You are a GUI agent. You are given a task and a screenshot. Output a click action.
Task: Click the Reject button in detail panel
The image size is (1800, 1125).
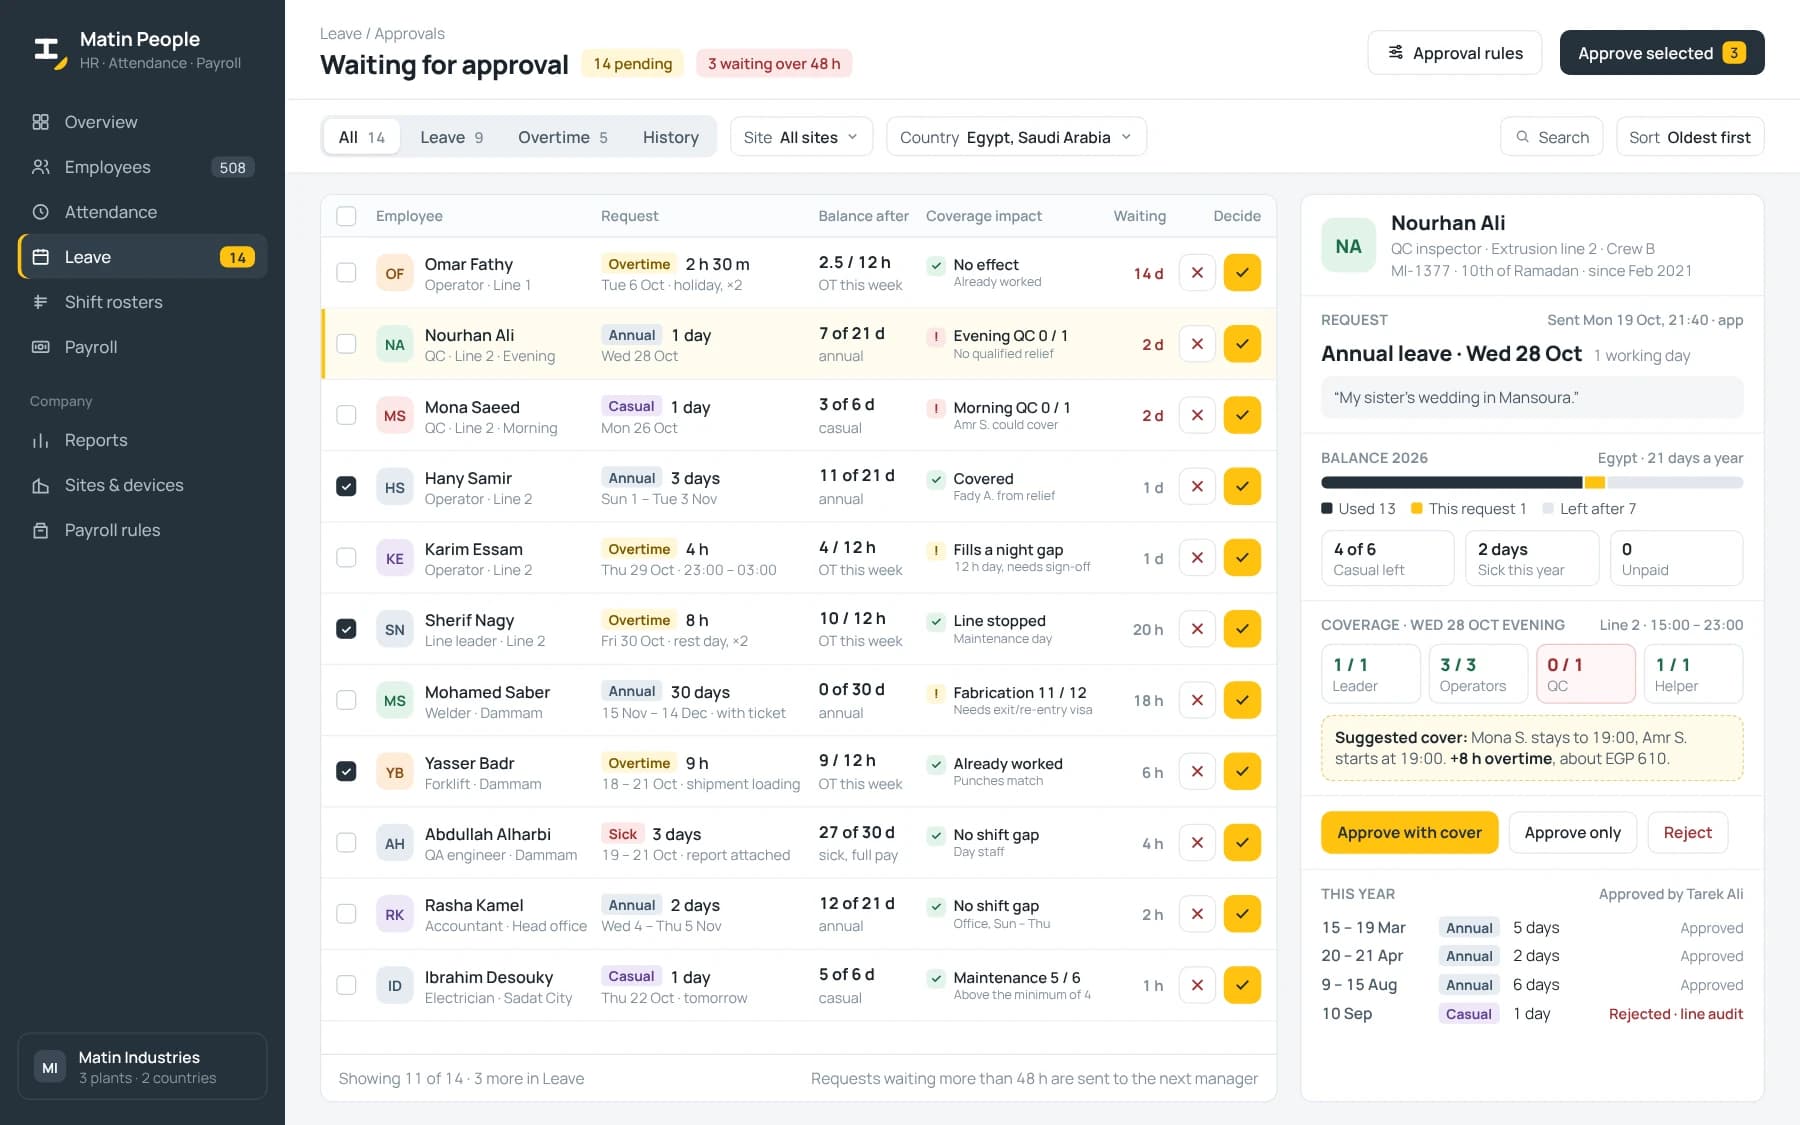pos(1687,833)
